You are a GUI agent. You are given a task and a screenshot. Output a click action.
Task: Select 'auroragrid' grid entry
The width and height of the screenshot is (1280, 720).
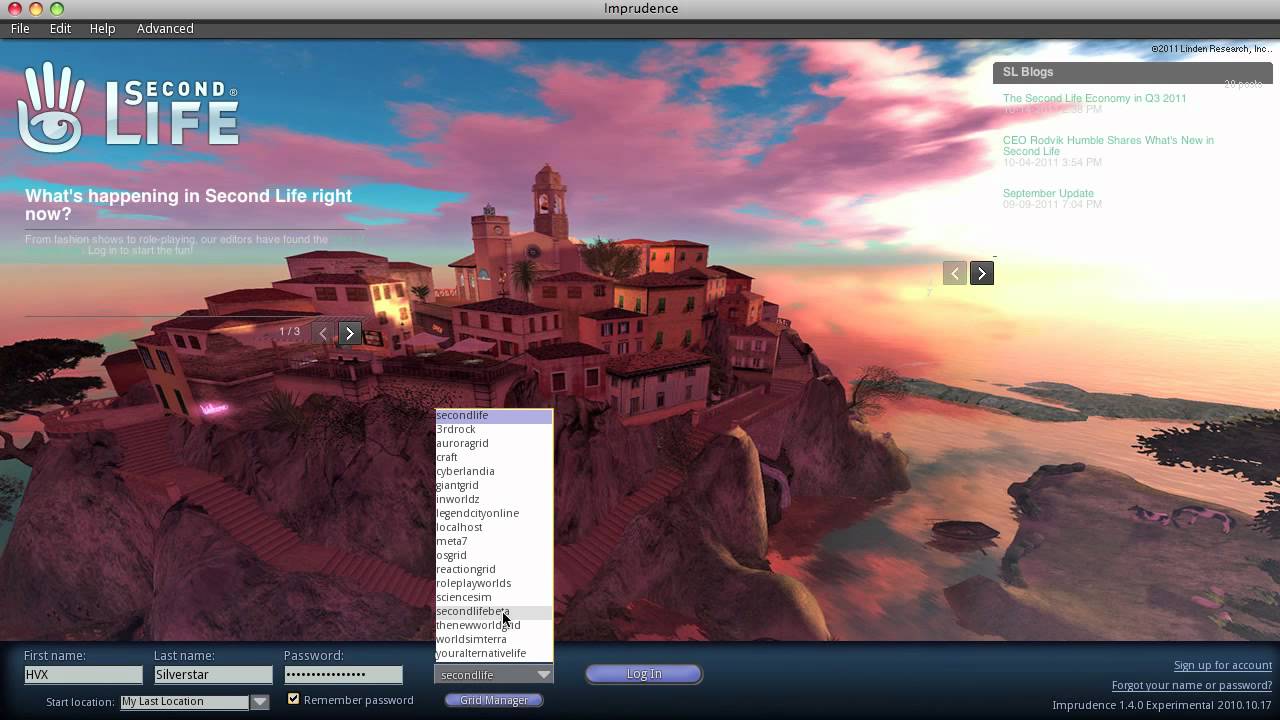493,443
